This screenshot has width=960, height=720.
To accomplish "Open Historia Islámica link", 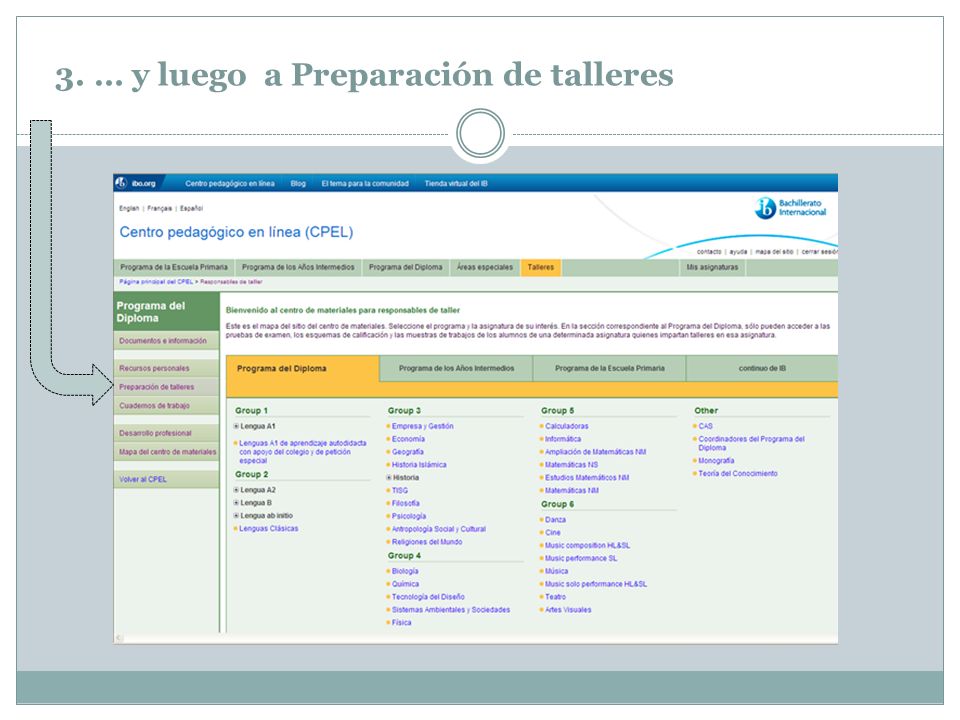I will pos(419,465).
